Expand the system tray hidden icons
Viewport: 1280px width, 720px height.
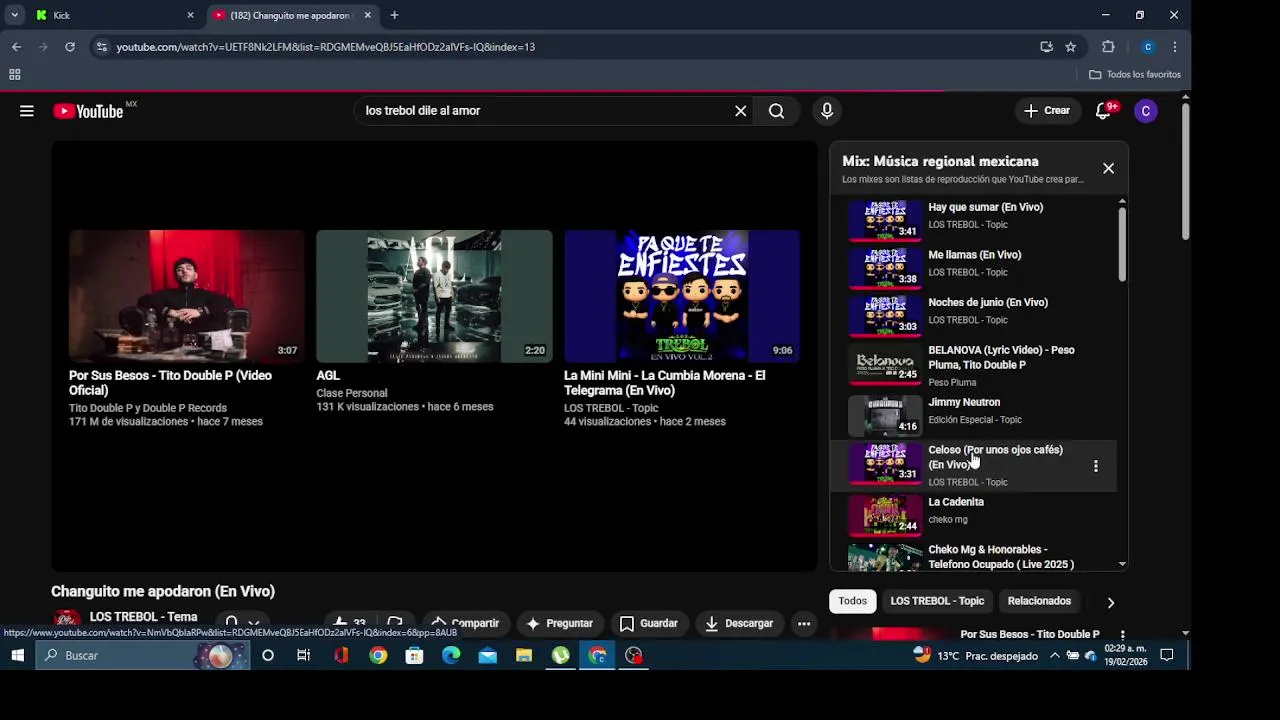[1054, 656]
